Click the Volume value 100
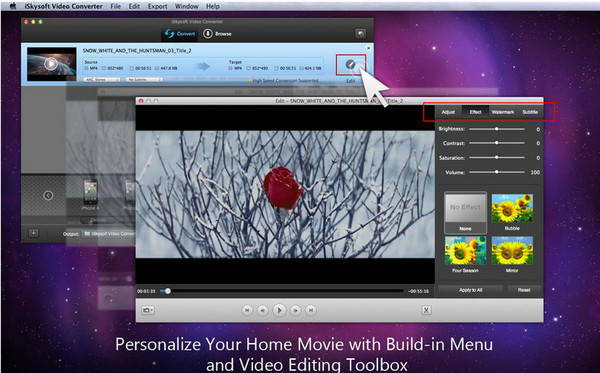600x373 pixels. click(535, 173)
